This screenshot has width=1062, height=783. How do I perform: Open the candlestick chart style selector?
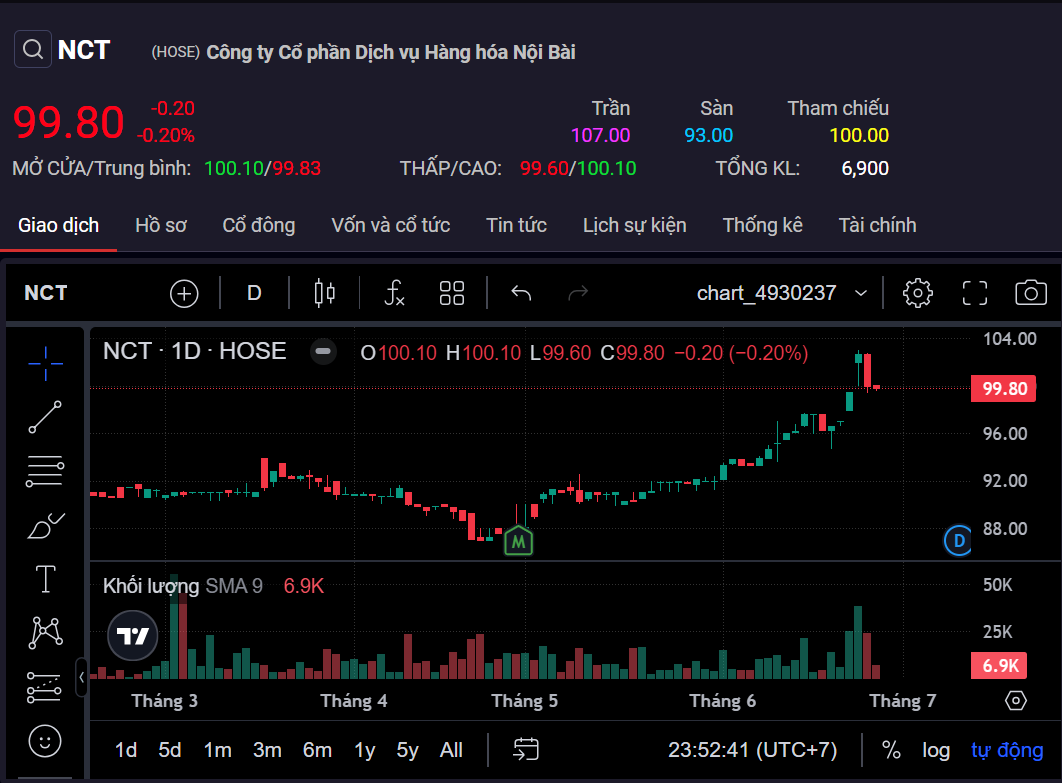(324, 292)
